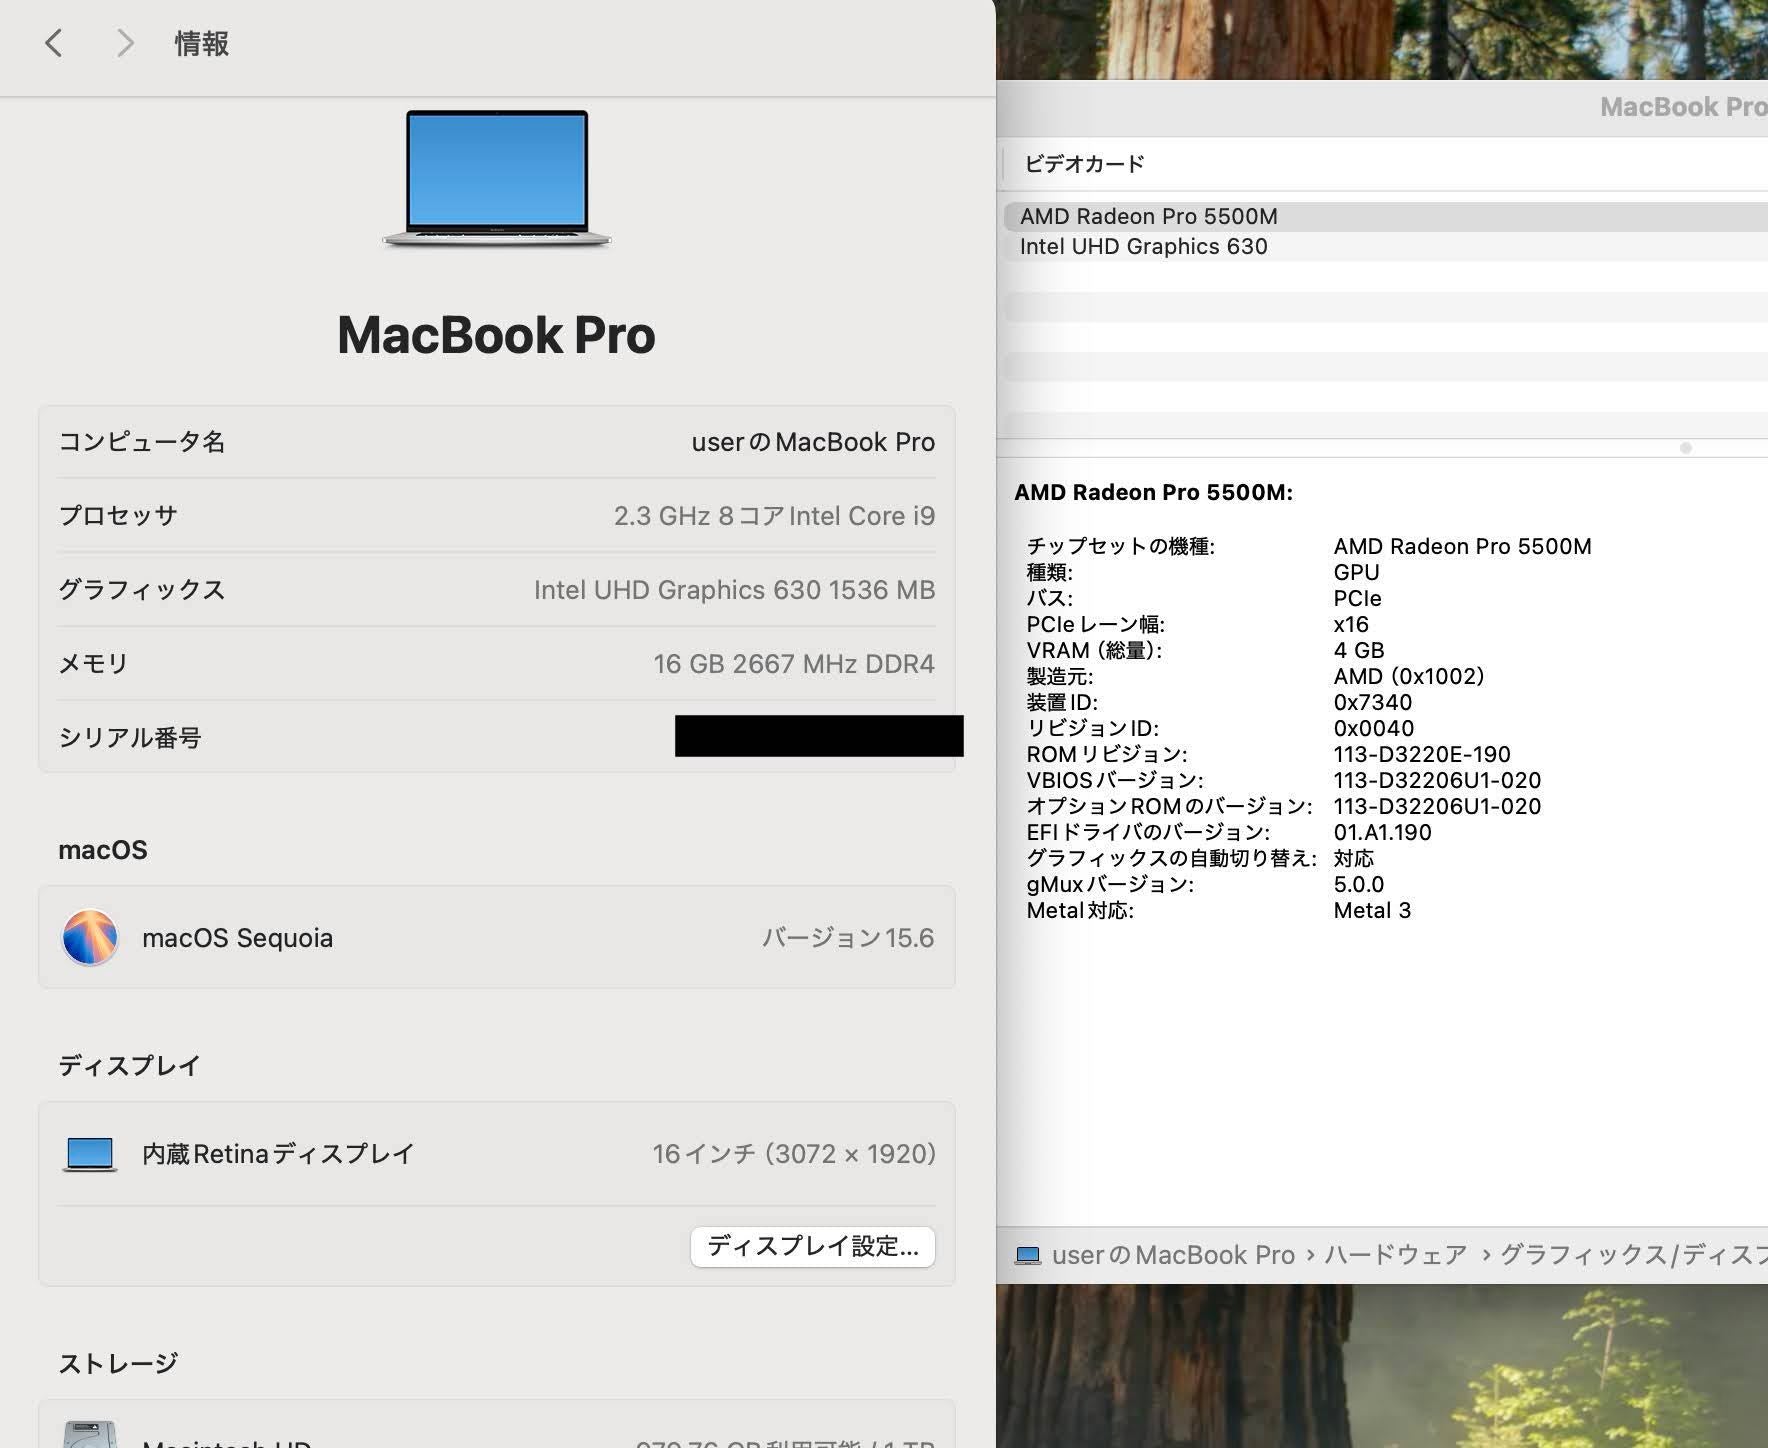Click the blacked-out シリアル番号 value
The image size is (1768, 1448).
pyautogui.click(x=818, y=736)
